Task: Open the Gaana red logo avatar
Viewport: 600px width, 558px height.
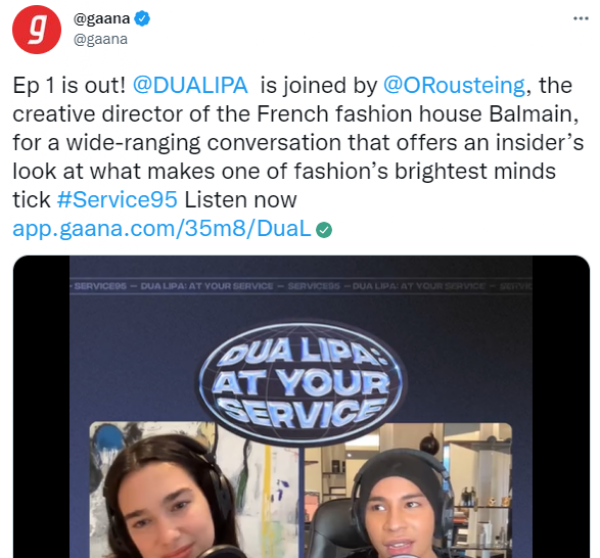Action: [36, 29]
